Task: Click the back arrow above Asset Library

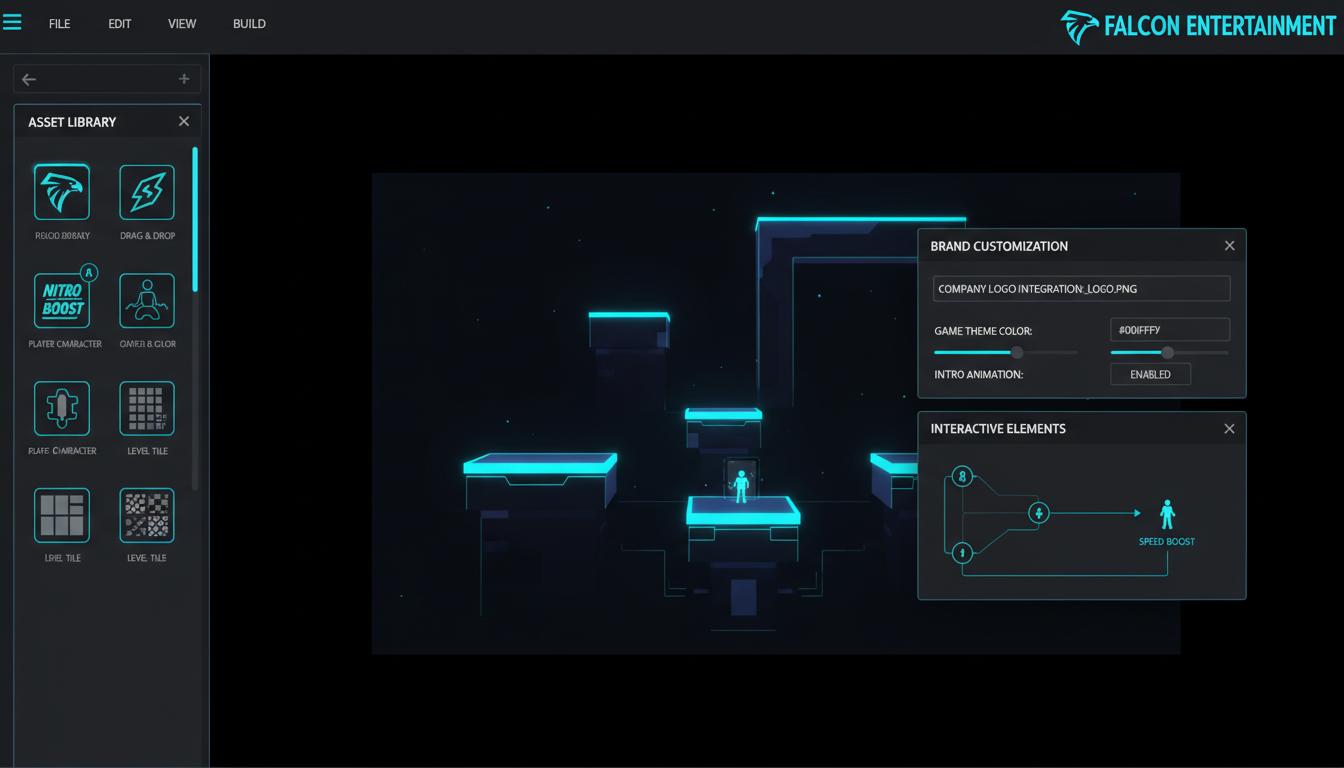Action: click(x=29, y=79)
